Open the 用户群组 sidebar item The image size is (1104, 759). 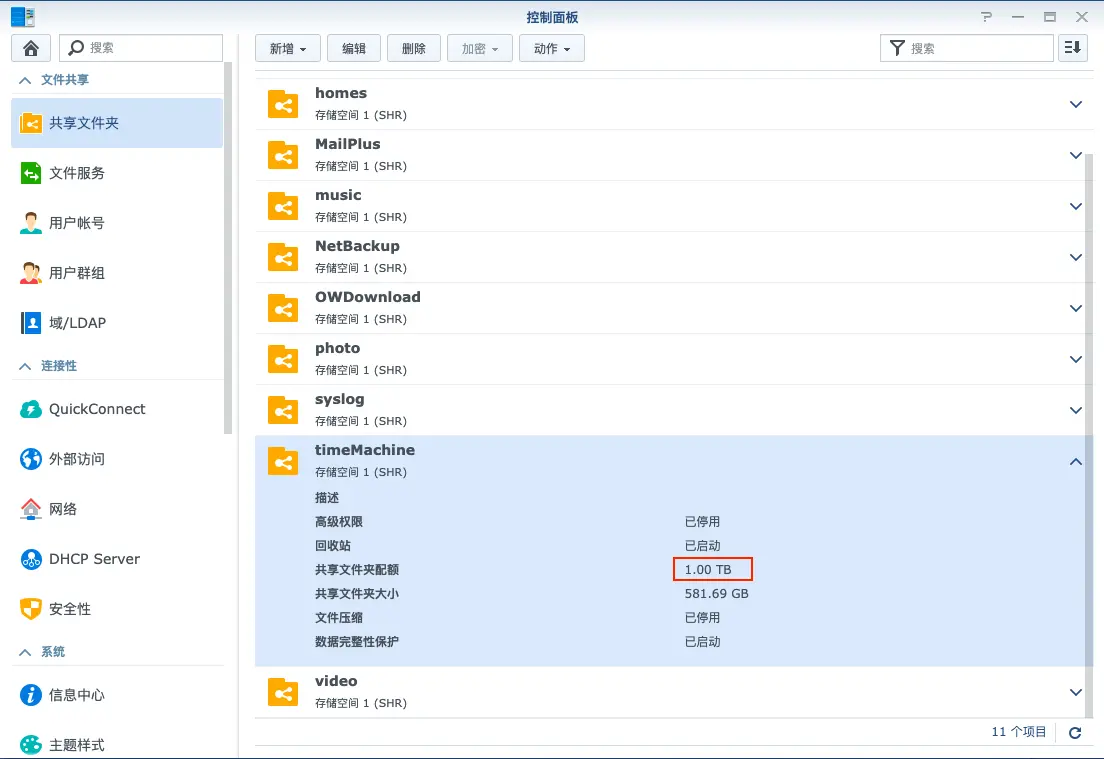coord(117,273)
